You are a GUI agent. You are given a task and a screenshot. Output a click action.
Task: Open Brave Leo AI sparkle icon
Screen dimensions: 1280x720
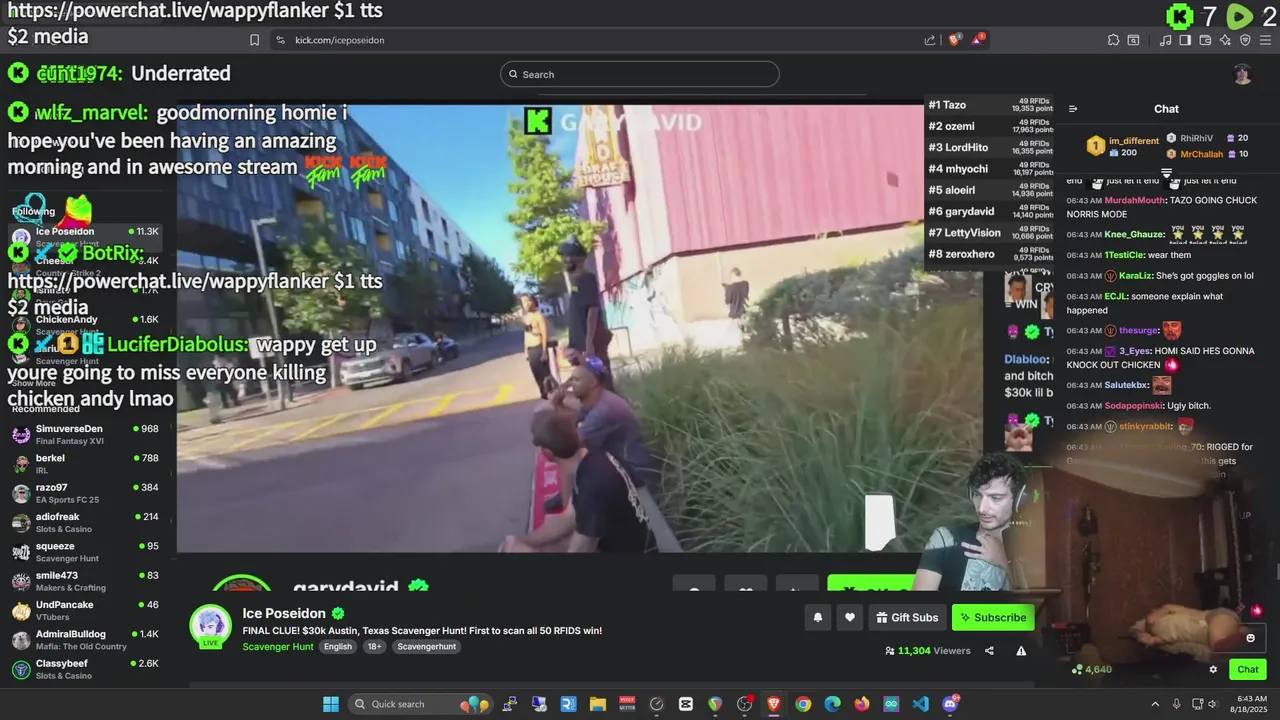click(1225, 40)
